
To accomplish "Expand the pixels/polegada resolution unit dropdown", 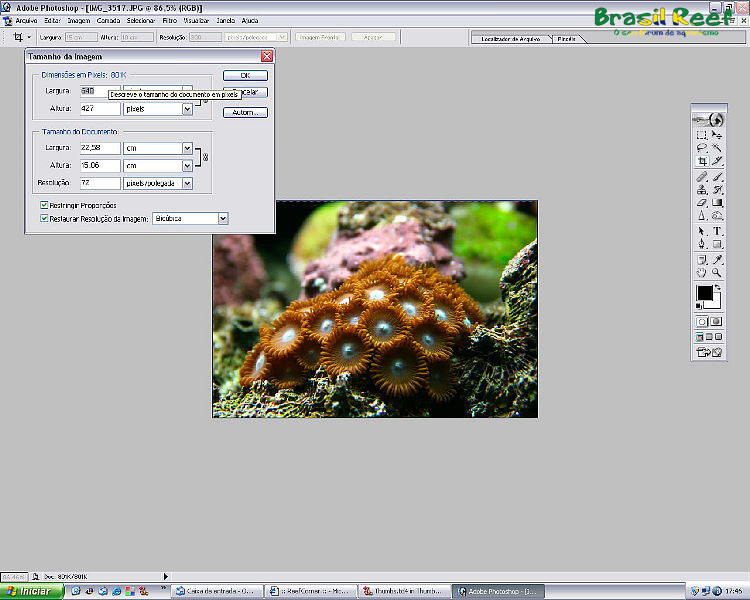I will pos(187,183).
